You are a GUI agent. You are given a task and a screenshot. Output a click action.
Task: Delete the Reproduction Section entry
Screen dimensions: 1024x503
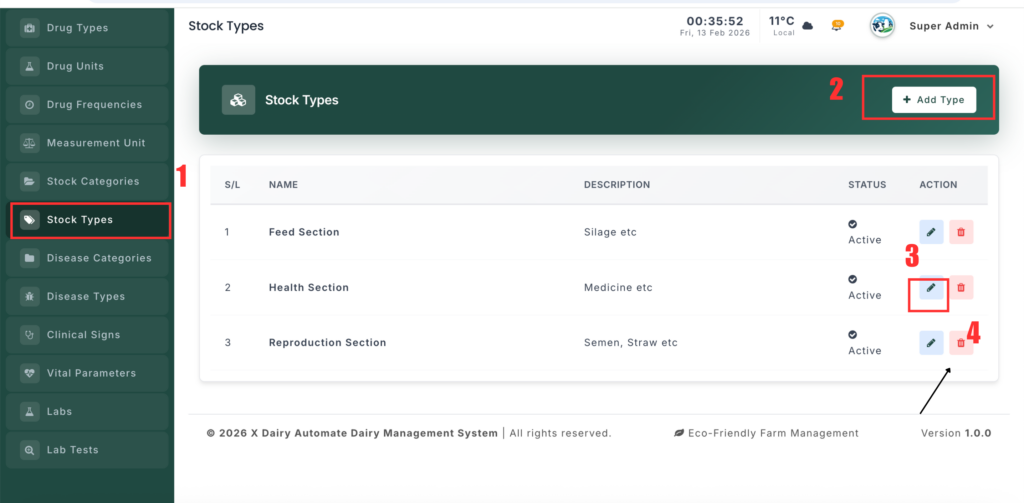click(961, 343)
